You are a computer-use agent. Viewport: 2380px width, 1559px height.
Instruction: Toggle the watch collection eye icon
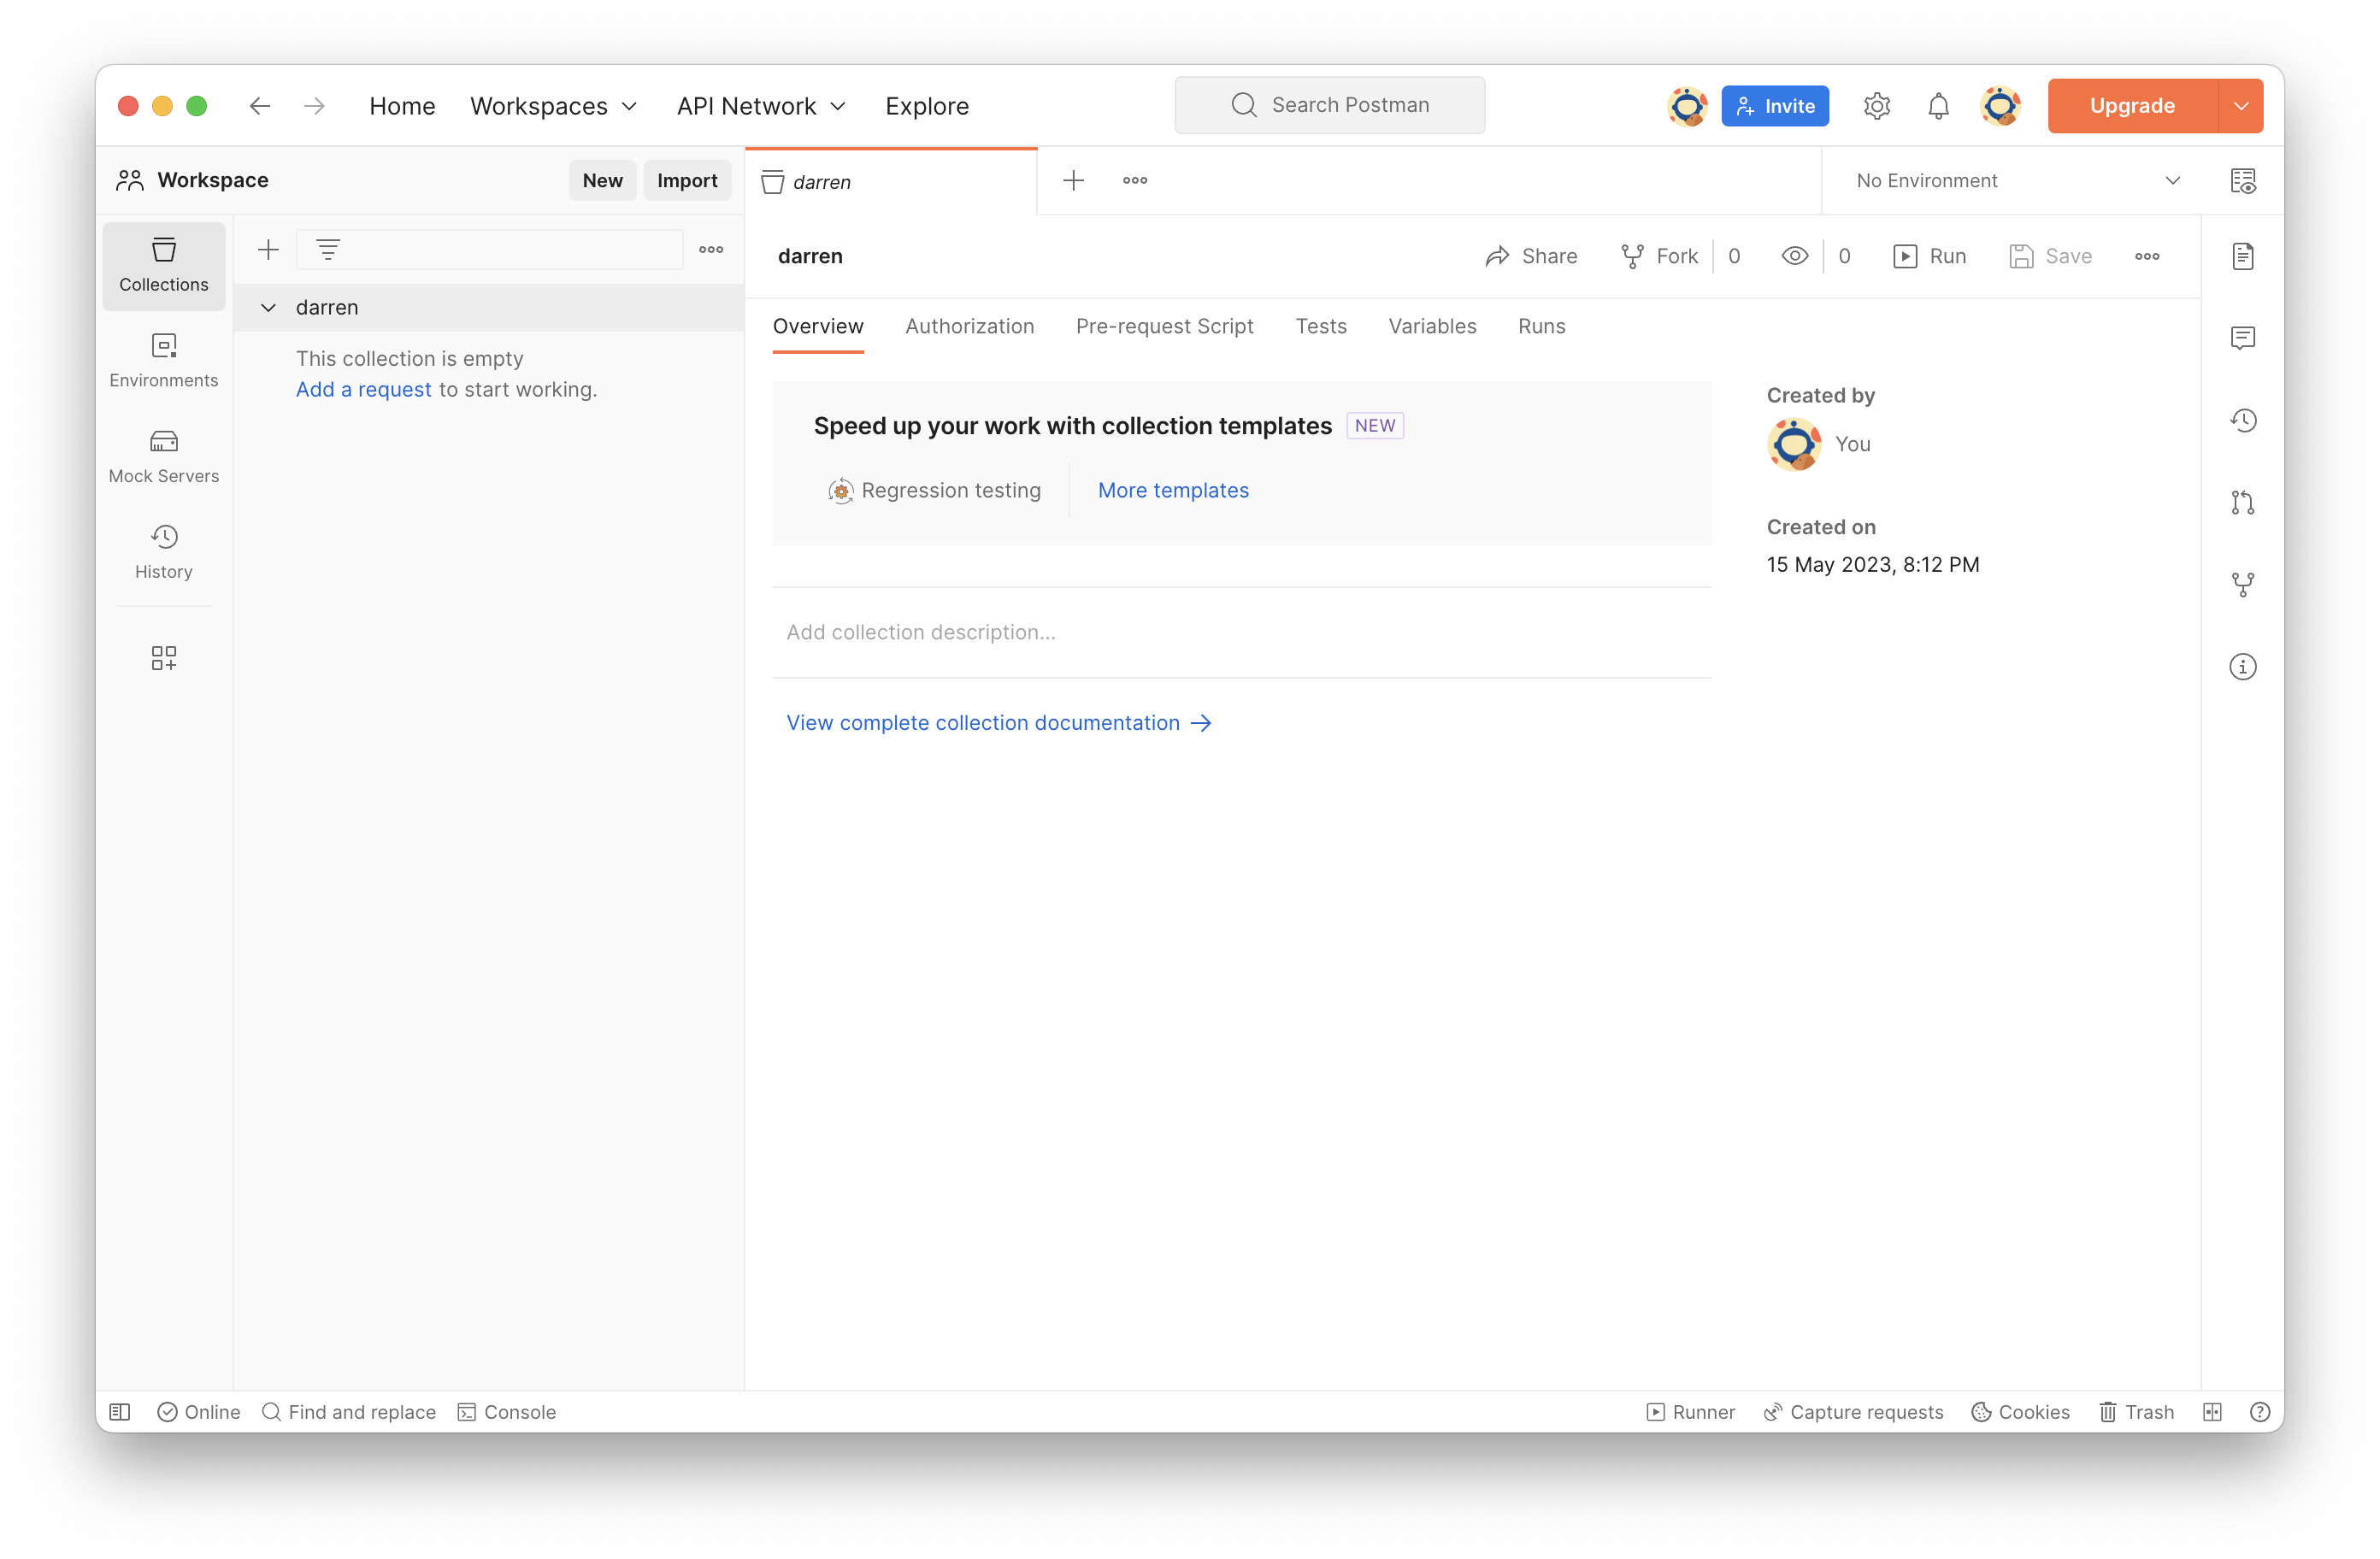click(1795, 256)
